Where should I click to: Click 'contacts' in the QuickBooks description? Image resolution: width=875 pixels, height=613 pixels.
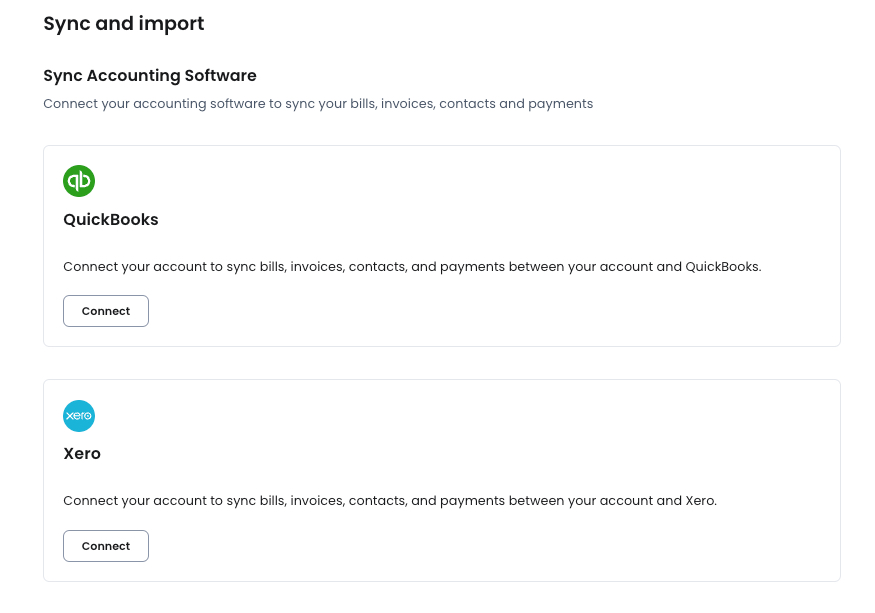coord(378,267)
